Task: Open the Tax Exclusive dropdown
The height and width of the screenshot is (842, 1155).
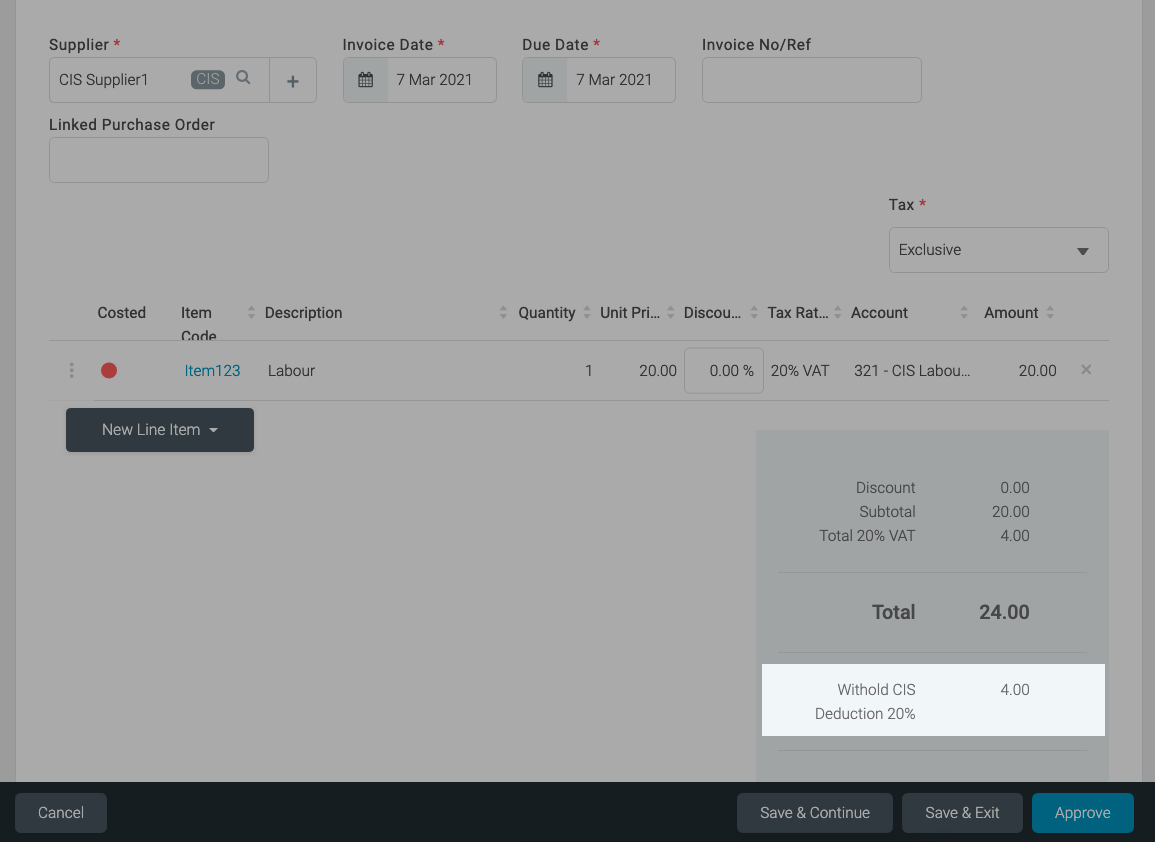Action: [998, 250]
